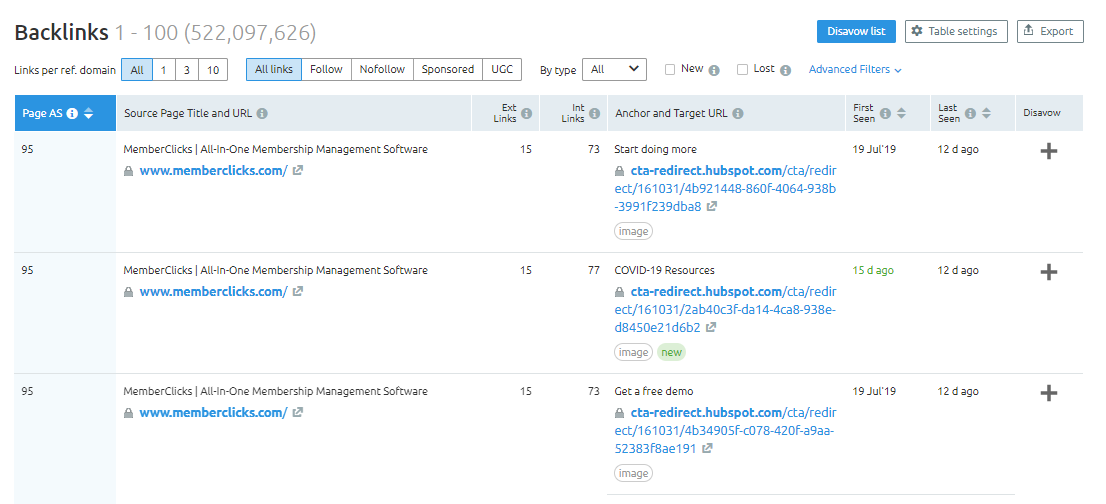Click disavow plus icon for COVID-19 Resources row

click(x=1048, y=272)
